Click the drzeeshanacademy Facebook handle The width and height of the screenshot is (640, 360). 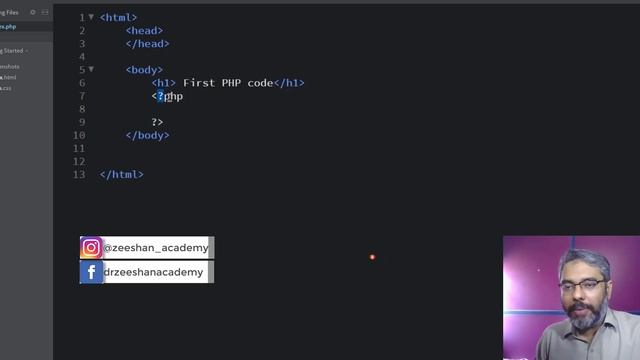point(153,272)
